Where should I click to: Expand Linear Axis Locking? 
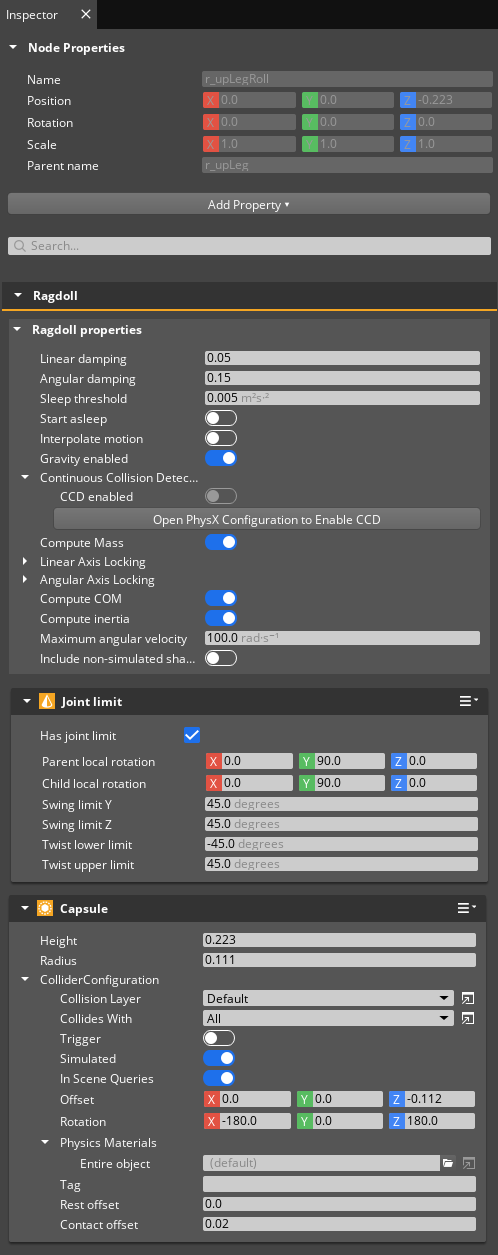click(26, 562)
